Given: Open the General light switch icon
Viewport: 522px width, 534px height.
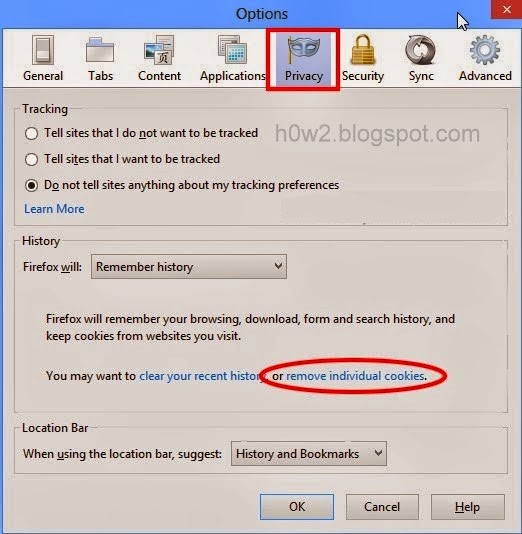Looking at the screenshot, I should coord(43,50).
